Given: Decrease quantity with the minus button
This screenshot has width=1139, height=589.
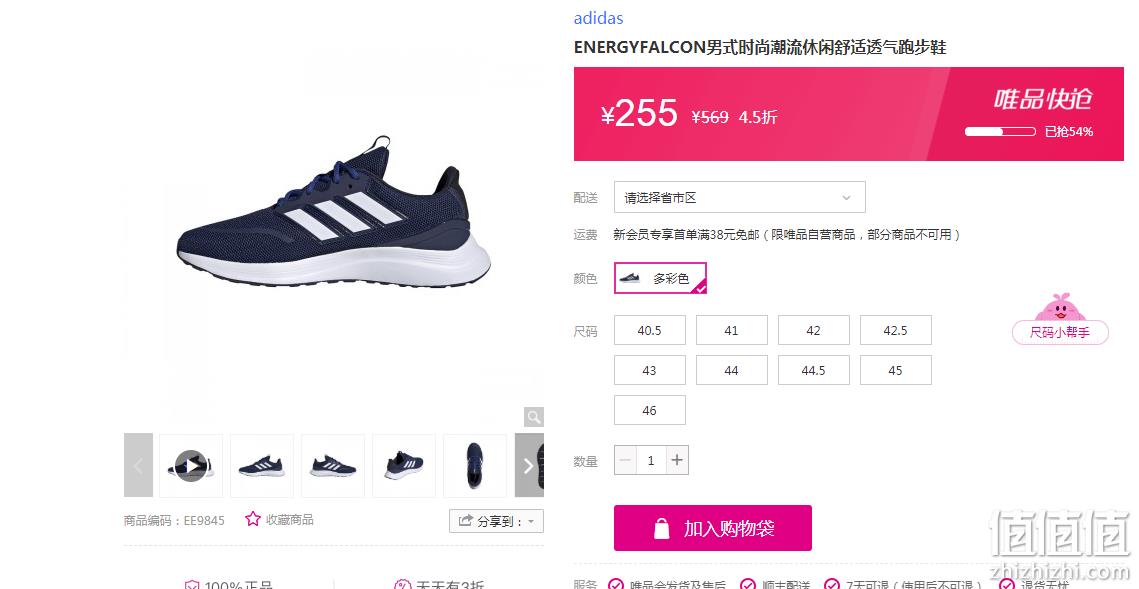Looking at the screenshot, I should click(x=625, y=460).
